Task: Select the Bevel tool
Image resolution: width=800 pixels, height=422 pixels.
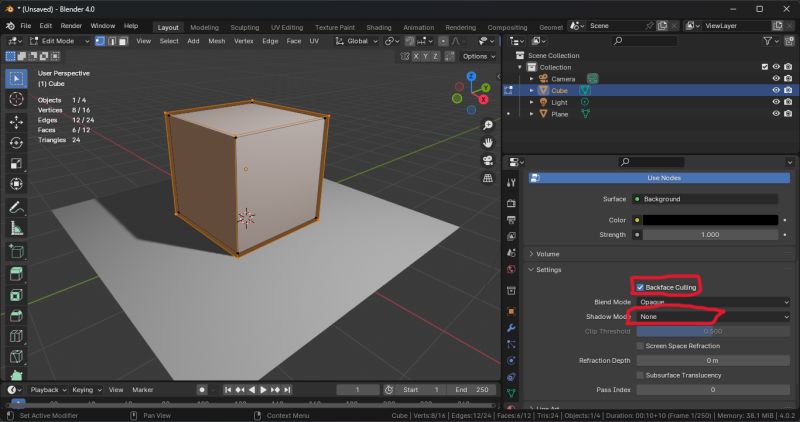Action: point(16,315)
